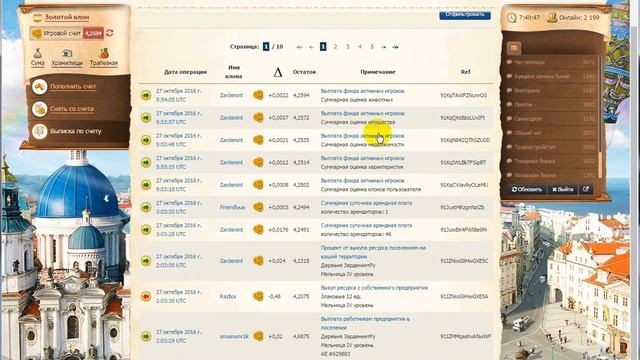This screenshot has width=640, height=360.
Task: Click the Примечание column header
Action: tap(378, 72)
